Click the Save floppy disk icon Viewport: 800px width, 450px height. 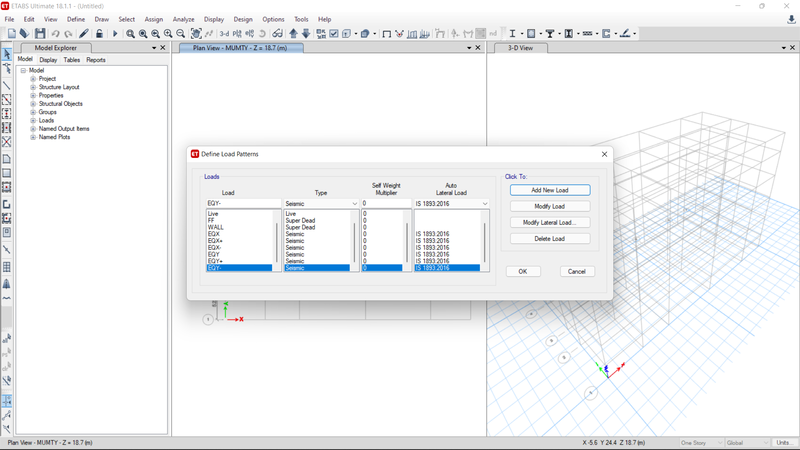click(40, 34)
